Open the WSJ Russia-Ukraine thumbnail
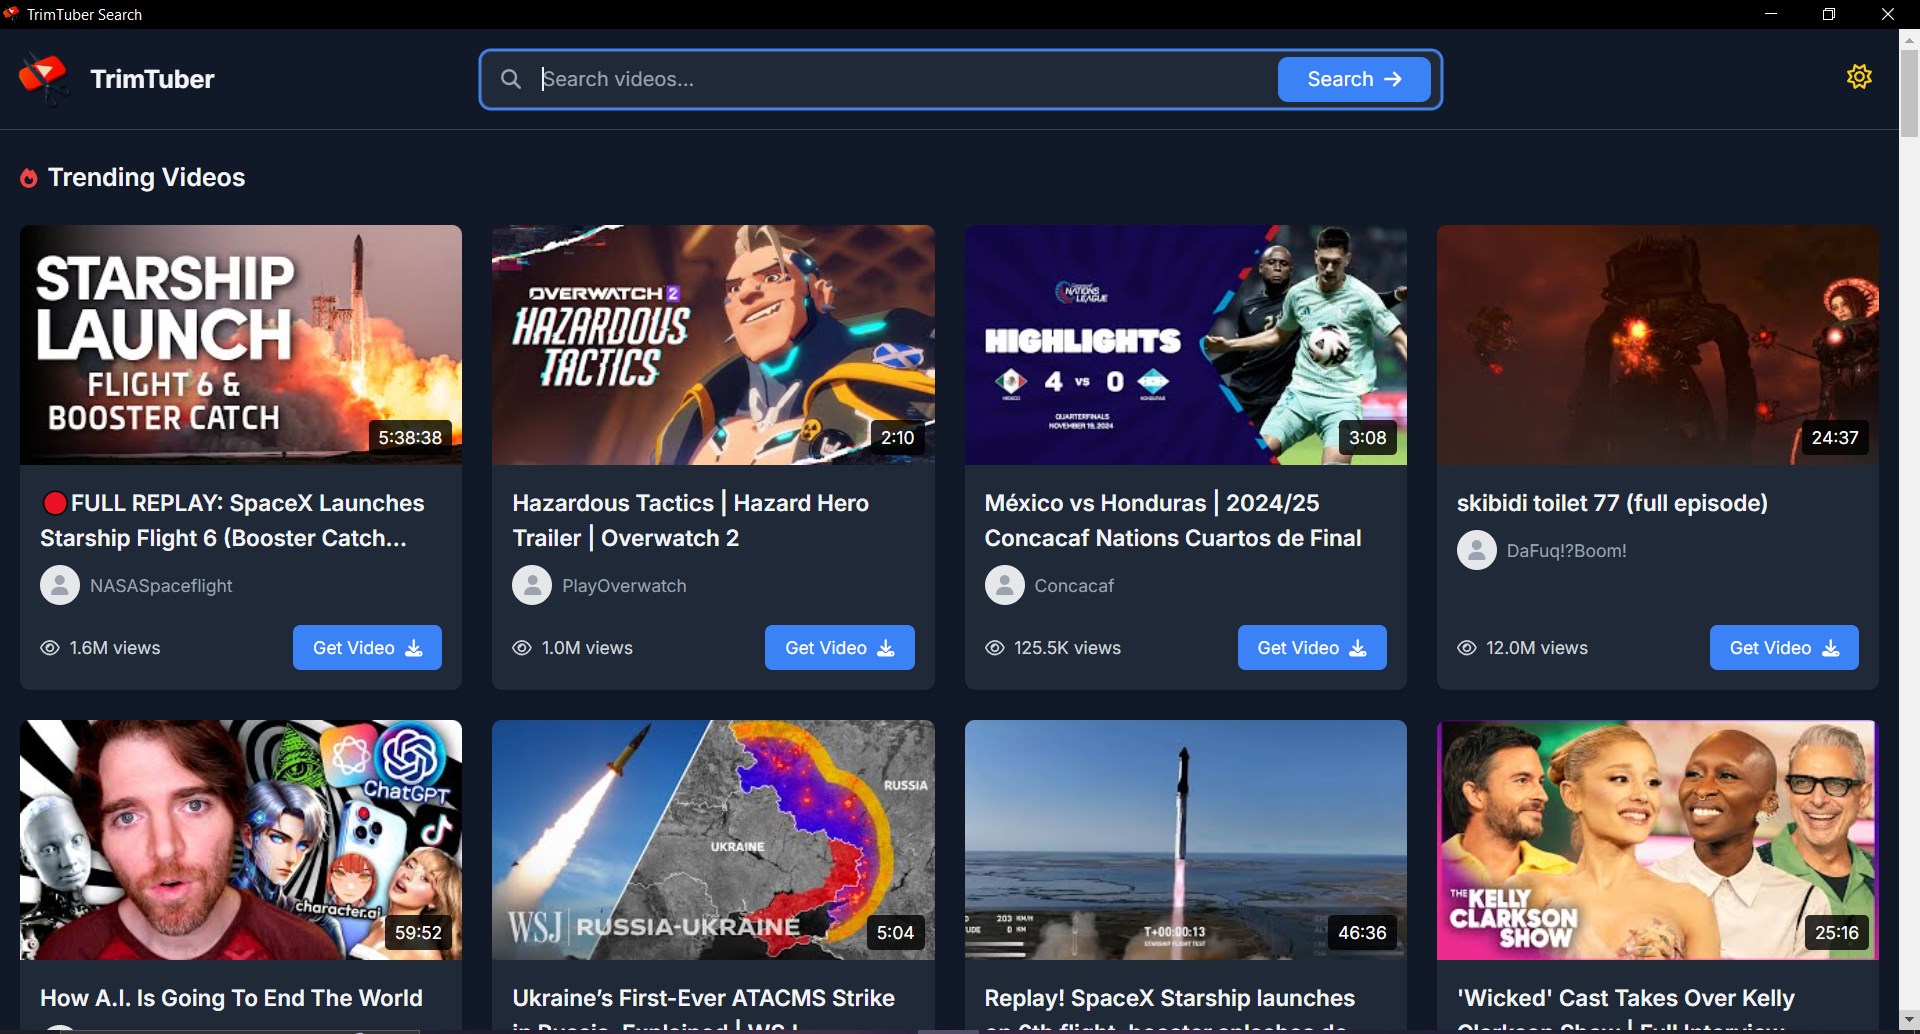Image resolution: width=1920 pixels, height=1034 pixels. [x=713, y=840]
